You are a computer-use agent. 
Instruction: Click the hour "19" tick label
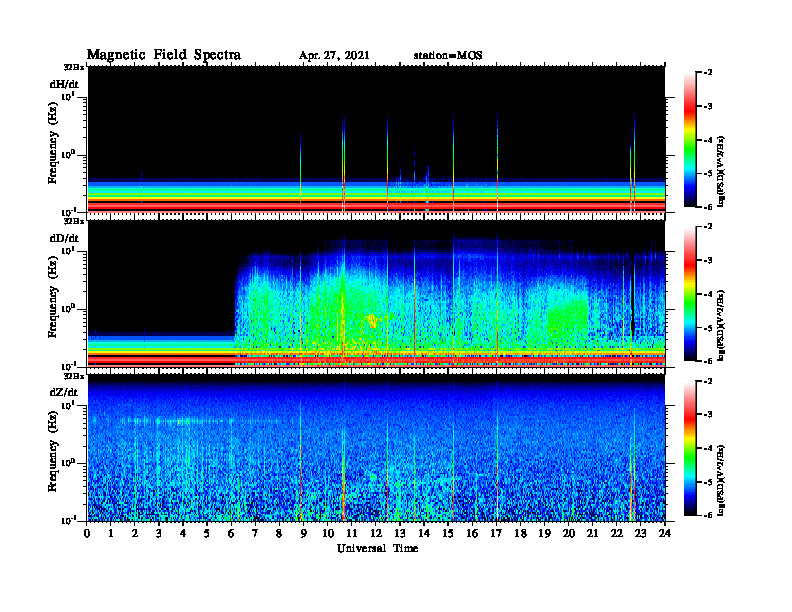pyautogui.click(x=544, y=533)
